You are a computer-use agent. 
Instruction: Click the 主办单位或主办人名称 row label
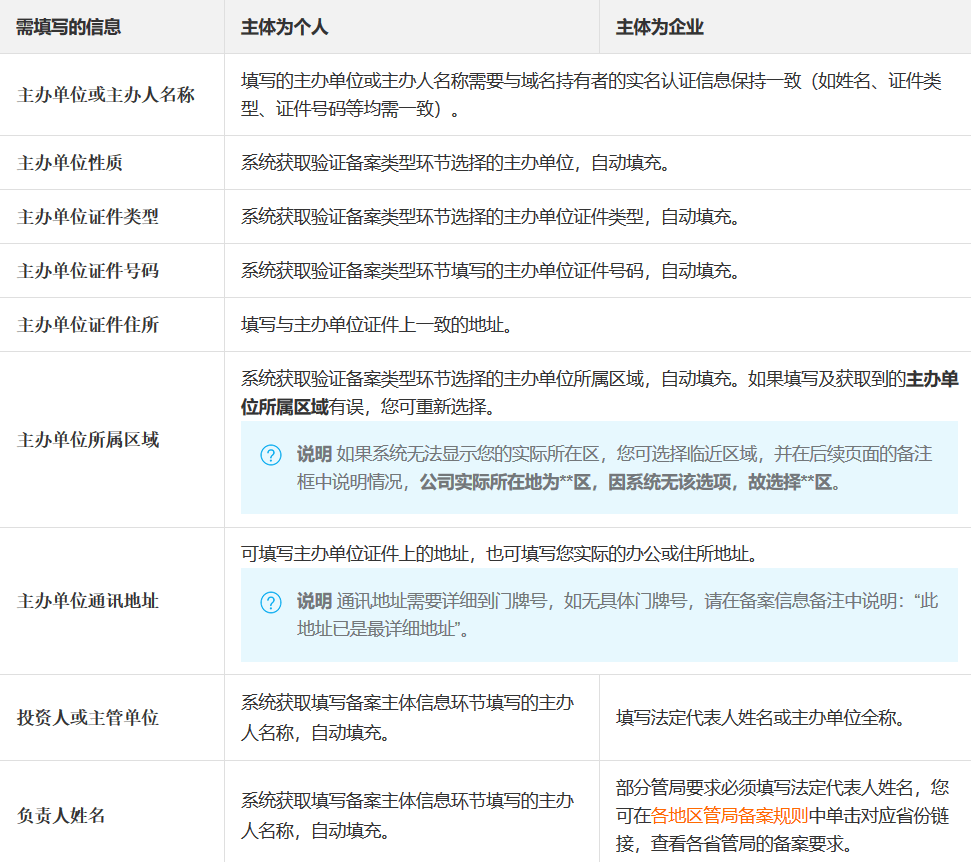click(106, 95)
